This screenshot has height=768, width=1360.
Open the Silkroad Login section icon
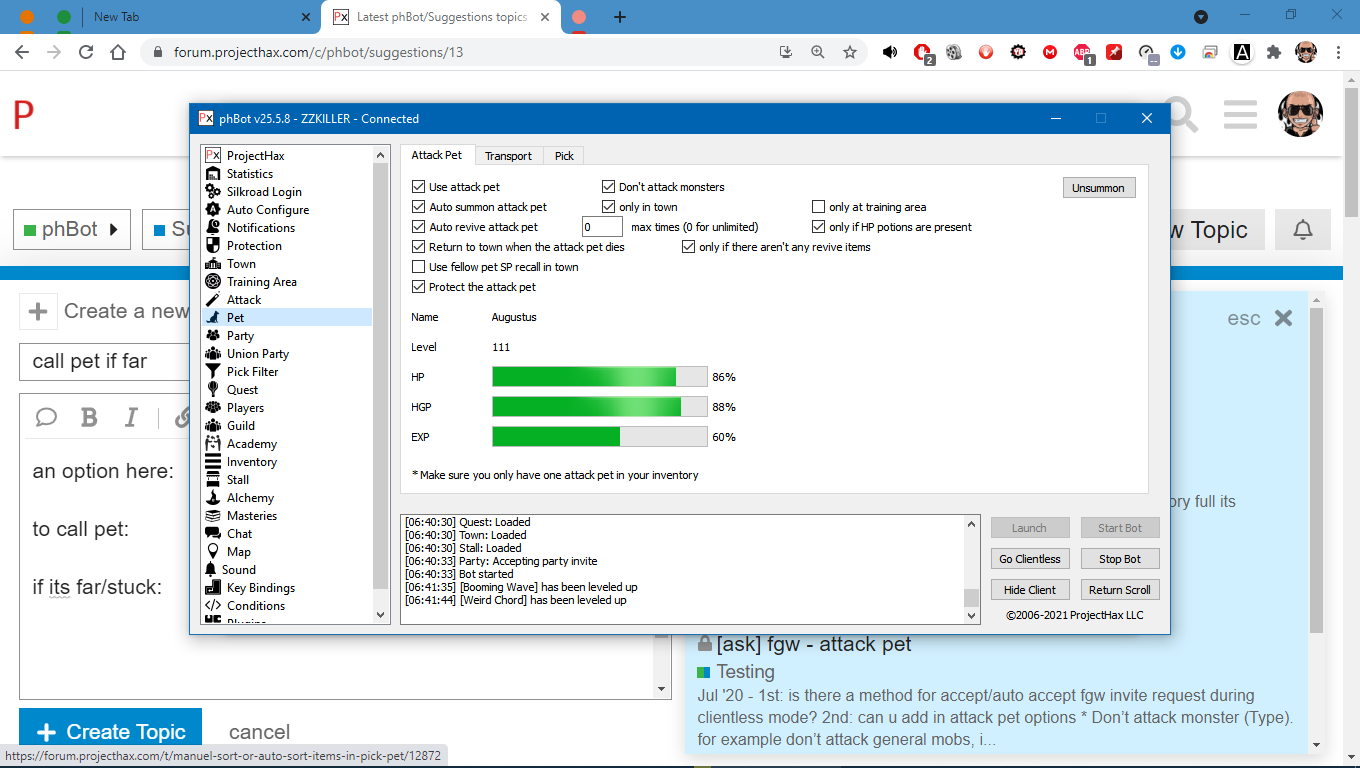coord(213,192)
